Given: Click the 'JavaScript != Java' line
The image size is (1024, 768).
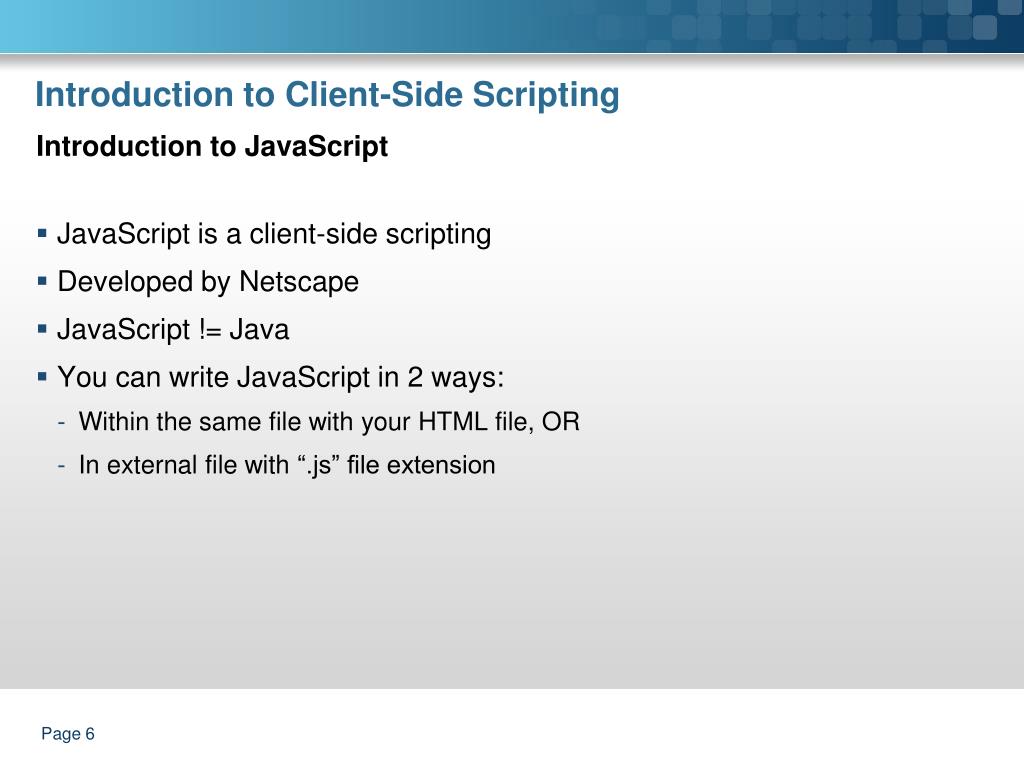Looking at the screenshot, I should tap(173, 329).
